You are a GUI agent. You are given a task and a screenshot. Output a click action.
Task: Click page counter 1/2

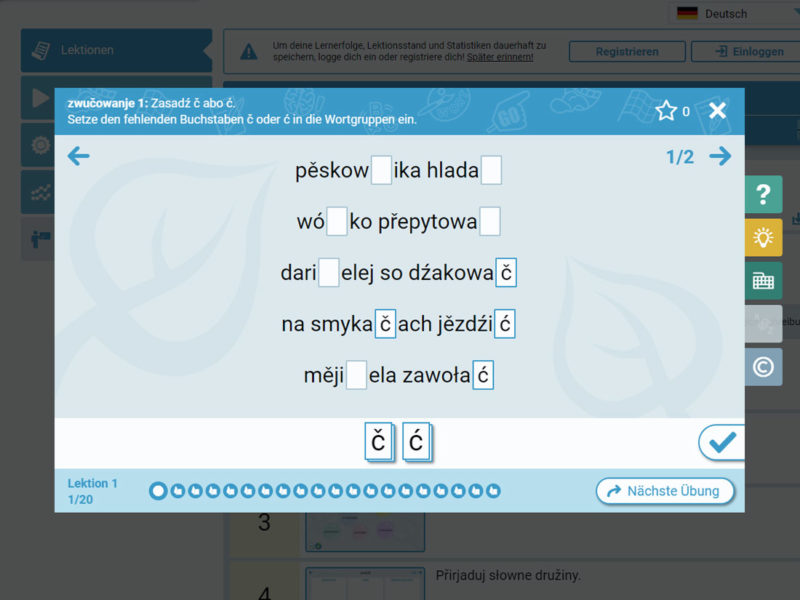click(x=680, y=157)
